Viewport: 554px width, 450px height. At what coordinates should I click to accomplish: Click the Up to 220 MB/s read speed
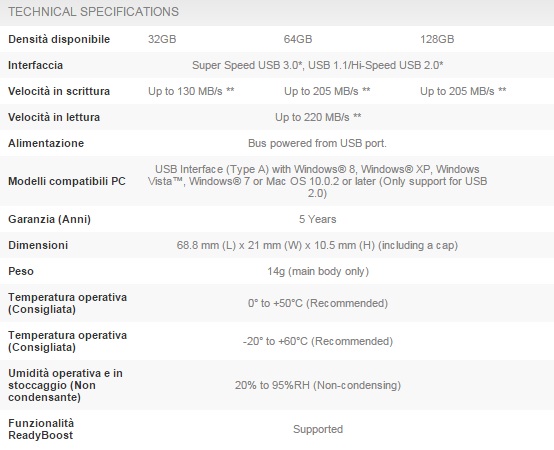318,117
